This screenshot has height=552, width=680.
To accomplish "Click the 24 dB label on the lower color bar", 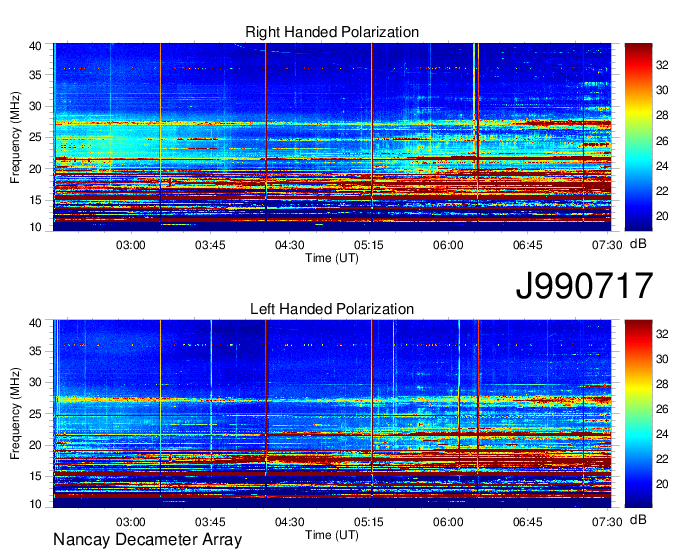I will coord(662,434).
